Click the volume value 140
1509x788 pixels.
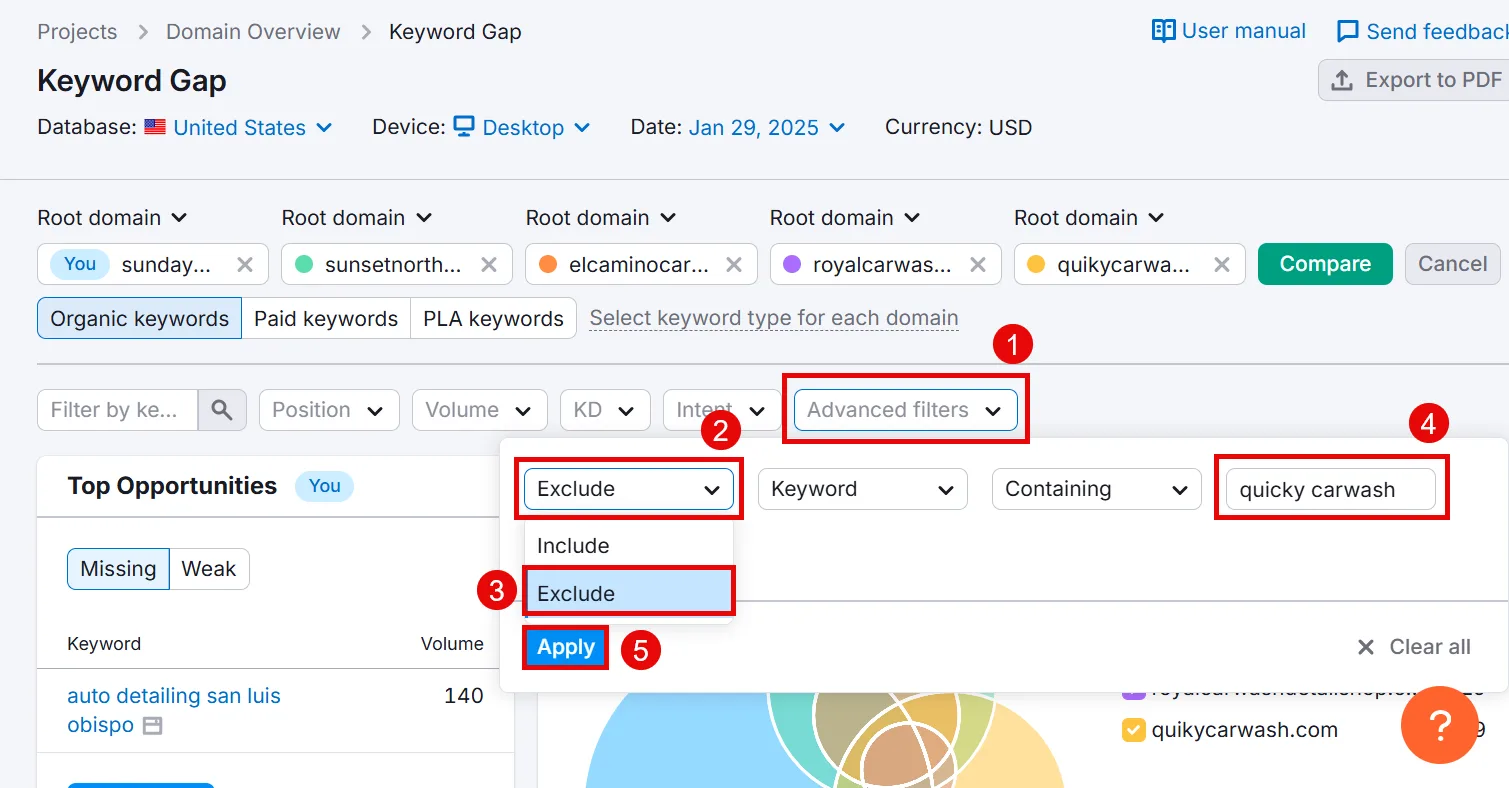click(464, 696)
